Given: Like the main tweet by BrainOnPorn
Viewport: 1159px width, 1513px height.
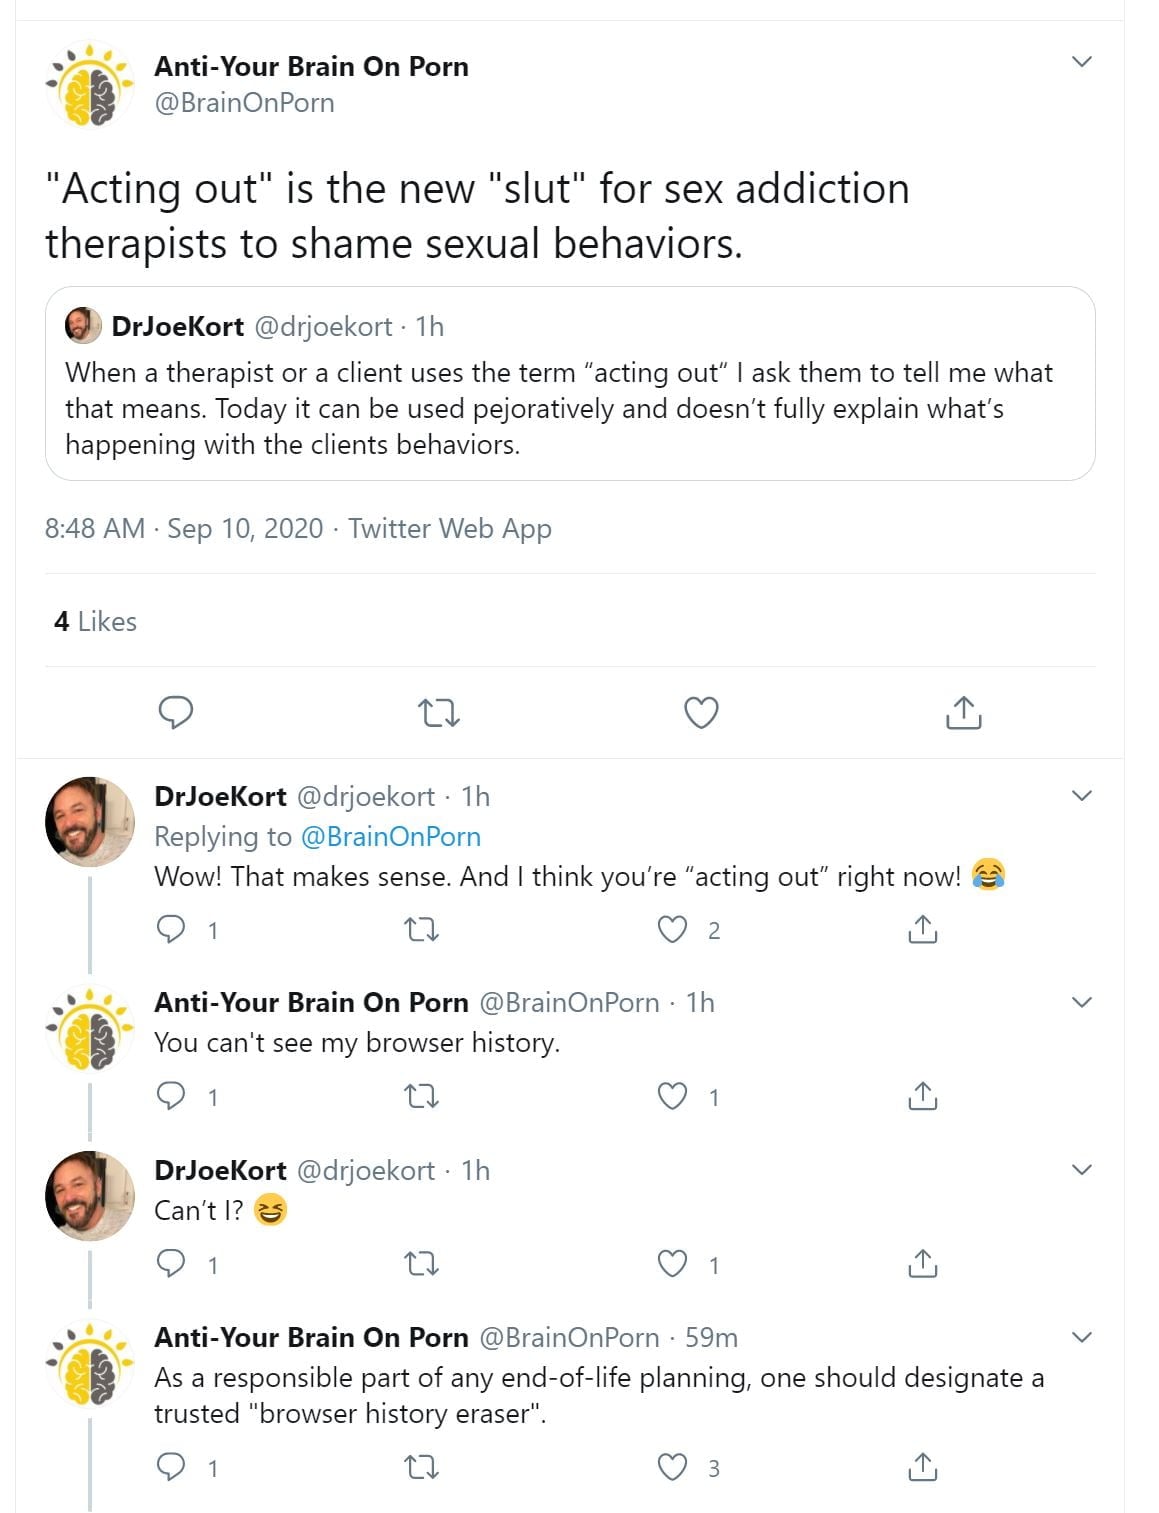Looking at the screenshot, I should [x=700, y=713].
